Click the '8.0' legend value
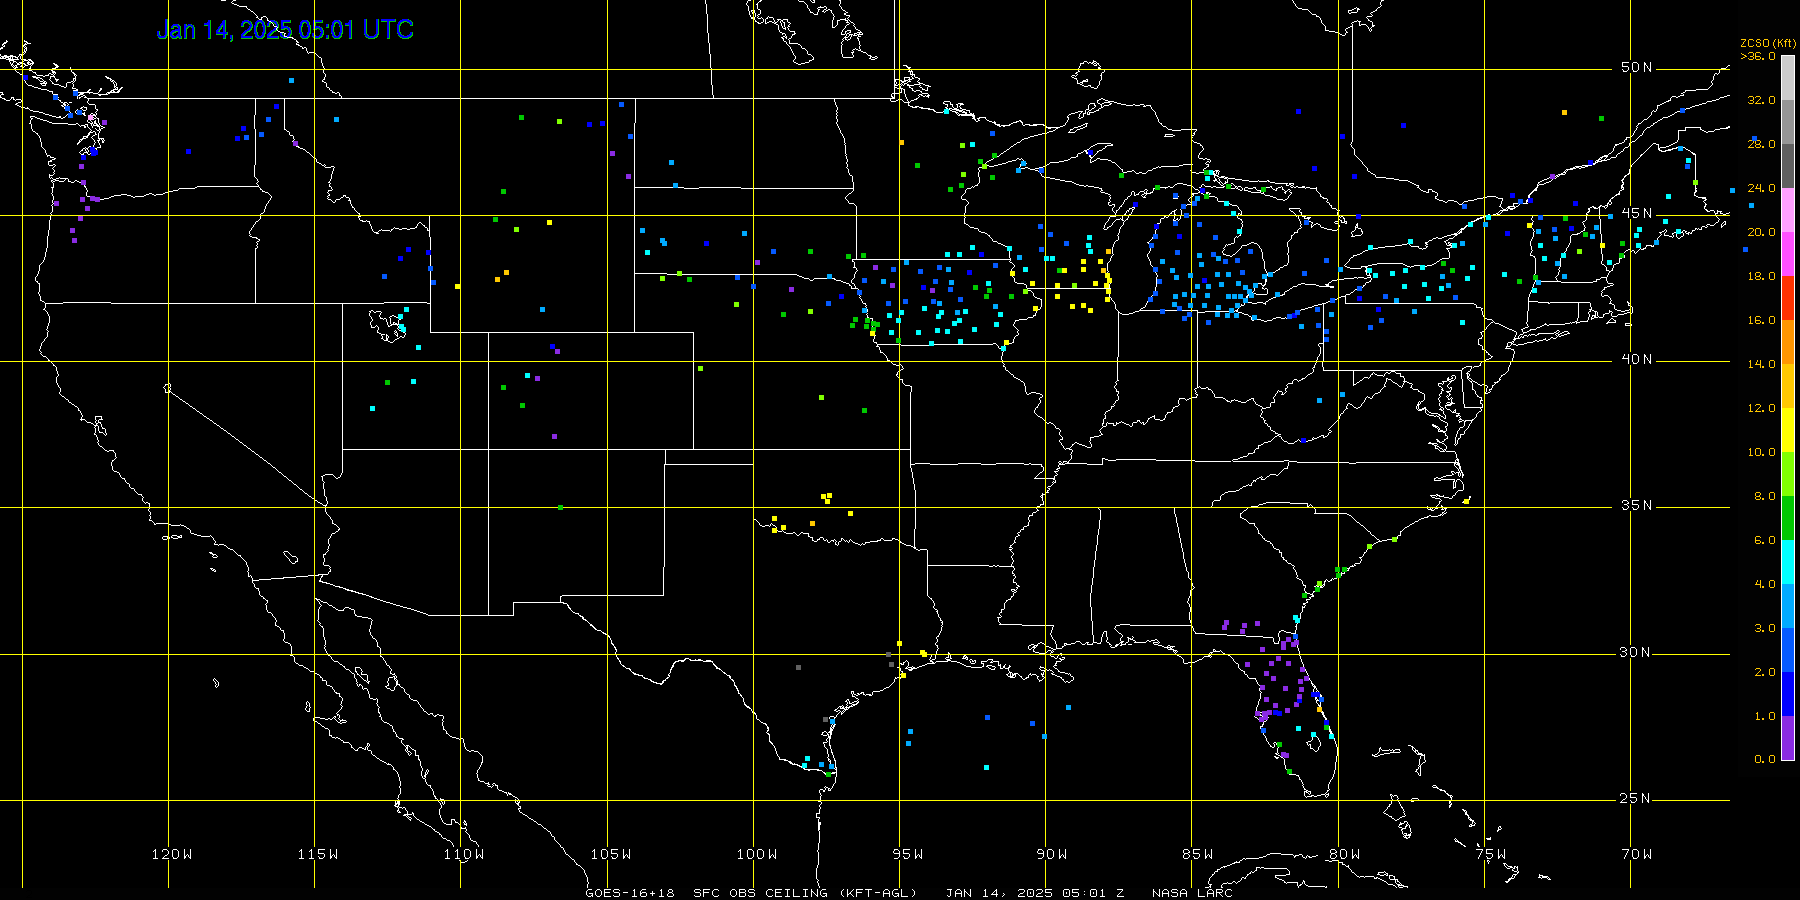This screenshot has height=900, width=1800. (1765, 496)
